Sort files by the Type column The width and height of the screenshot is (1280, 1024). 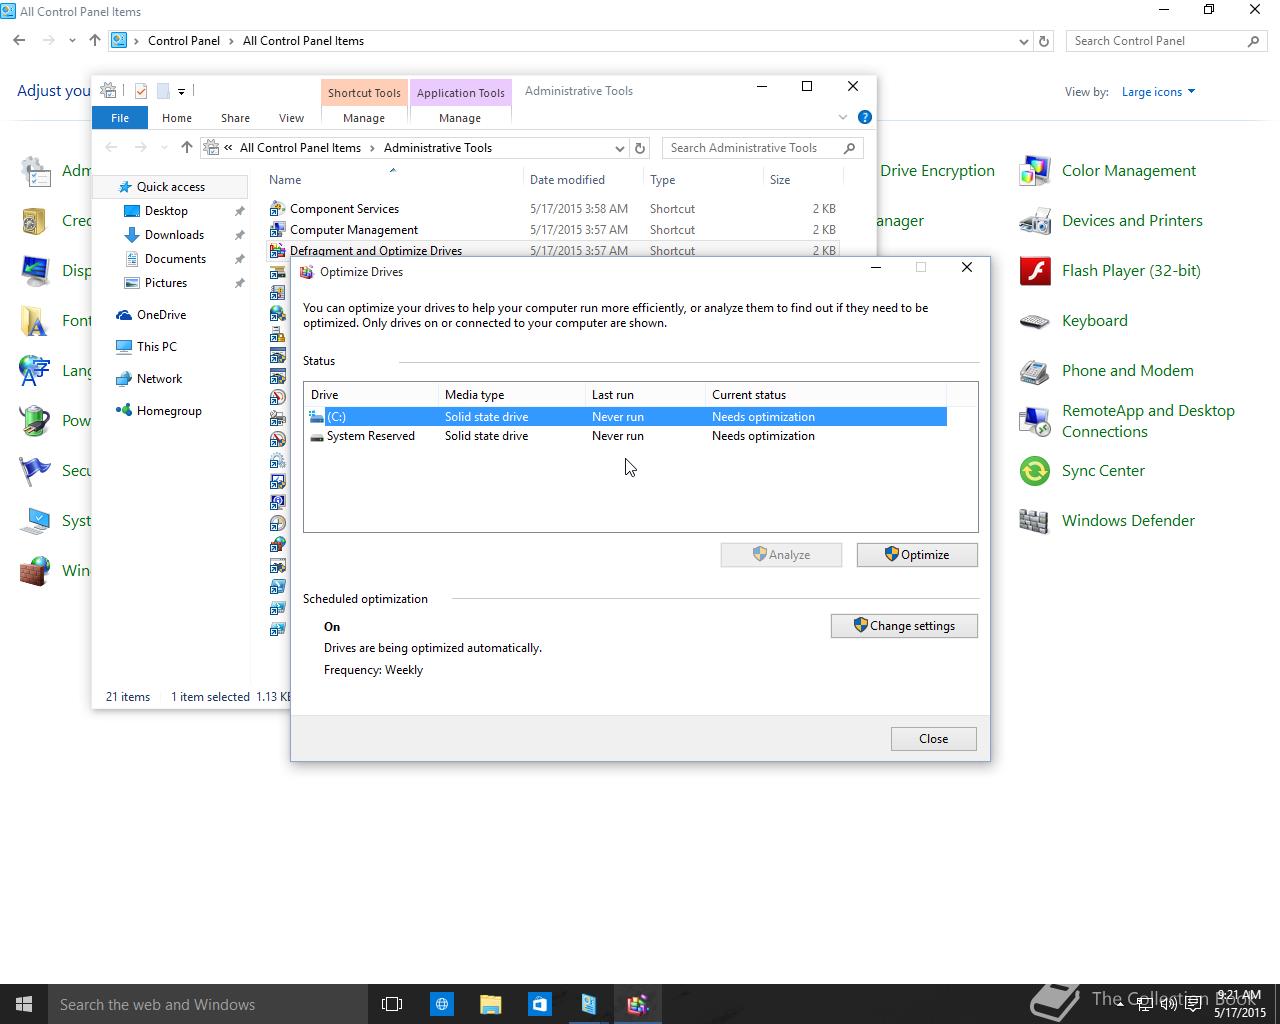662,180
